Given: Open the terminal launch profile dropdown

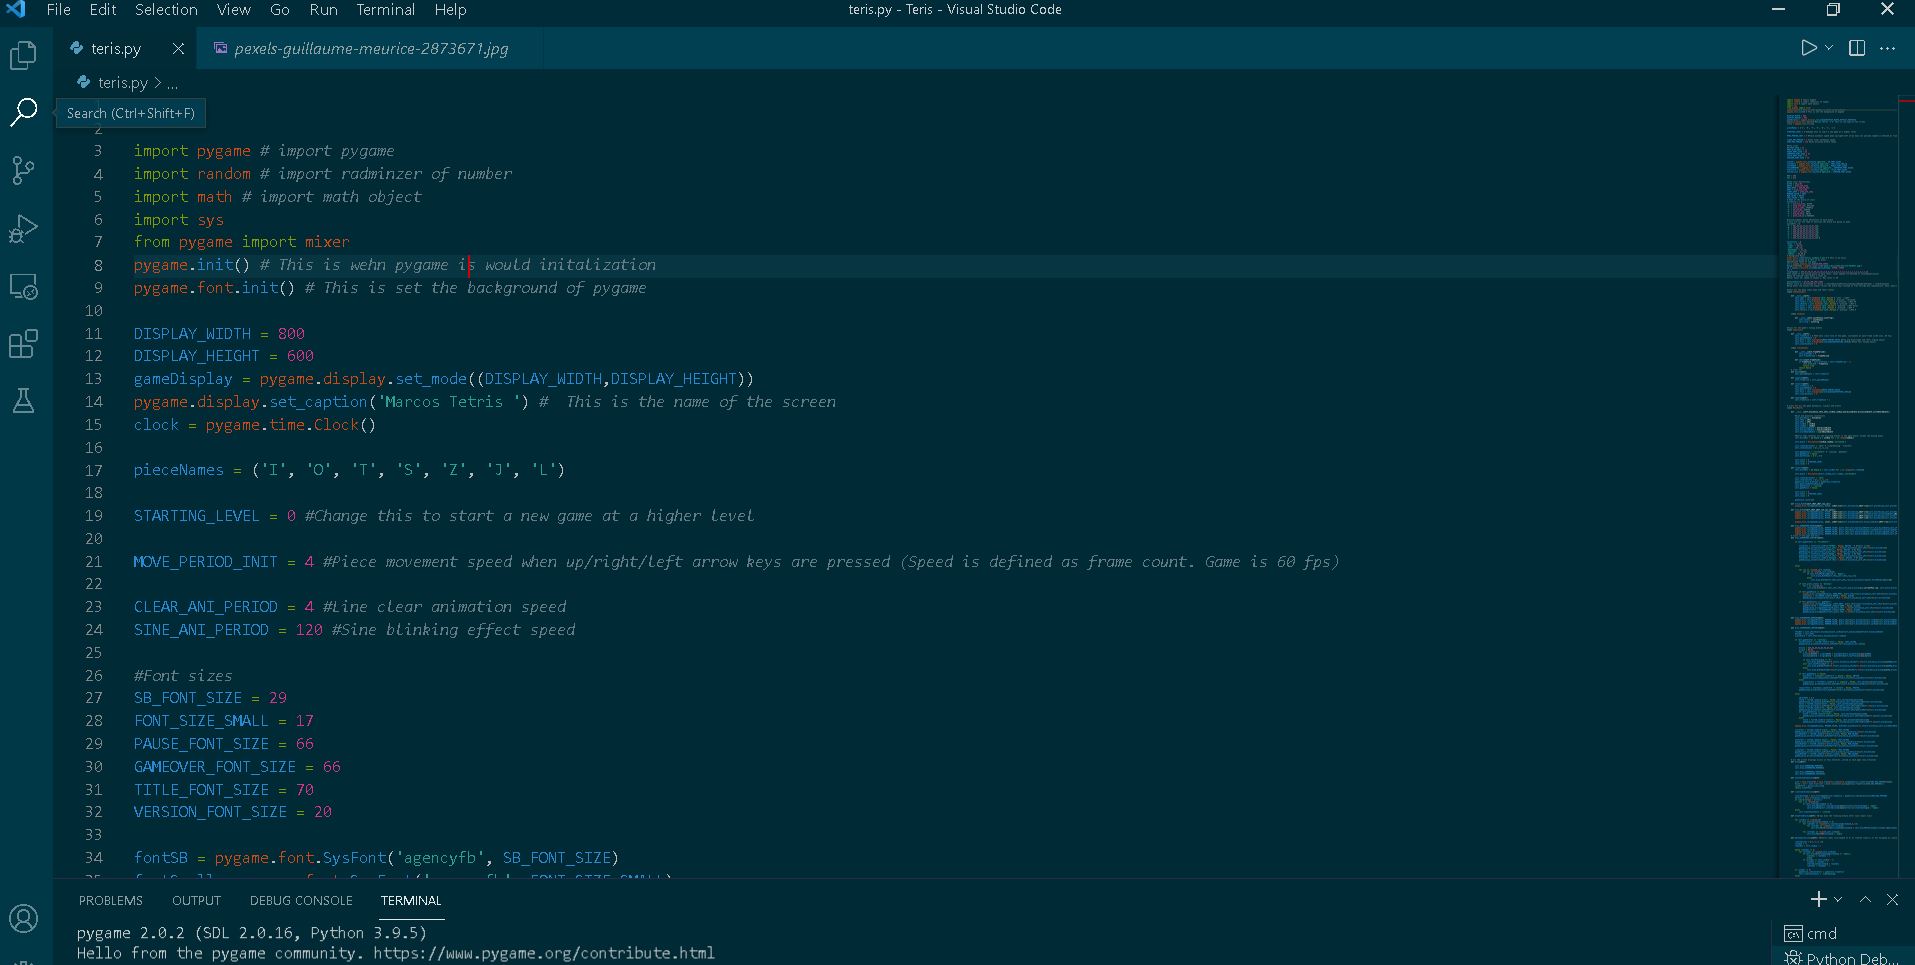Looking at the screenshot, I should click(x=1838, y=899).
